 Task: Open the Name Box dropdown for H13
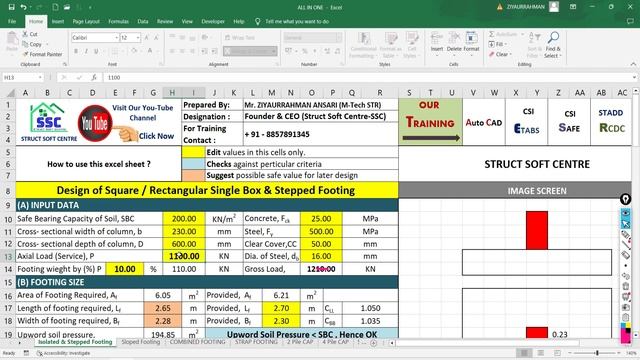[x=40, y=77]
